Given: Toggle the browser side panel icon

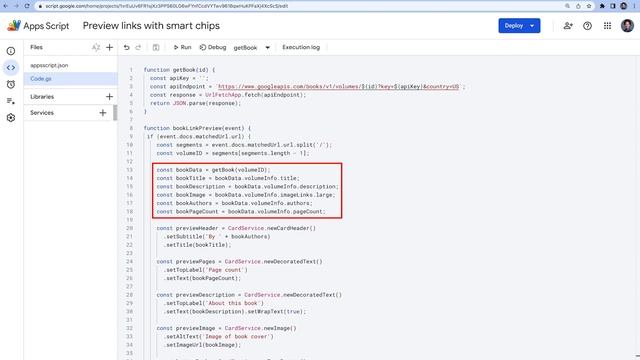Looking at the screenshot, I should click(x=613, y=6).
